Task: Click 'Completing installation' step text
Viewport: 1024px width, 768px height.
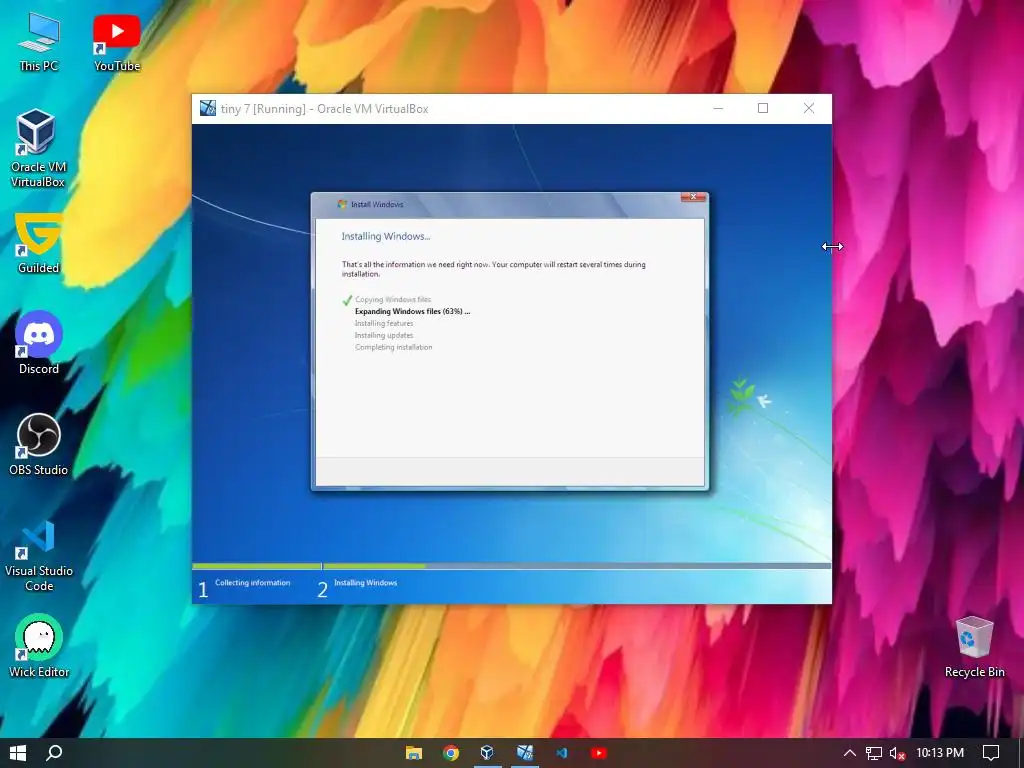Action: (393, 347)
